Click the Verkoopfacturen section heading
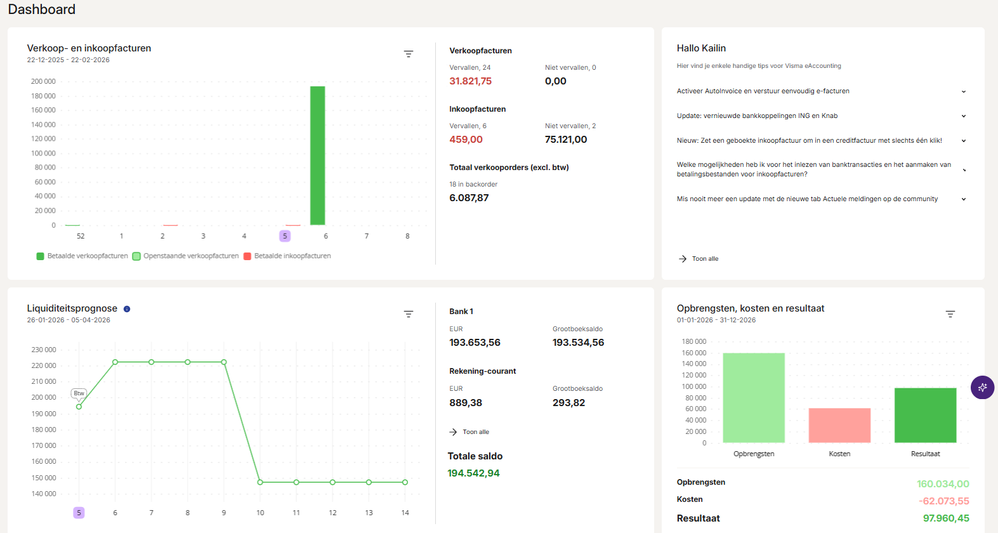Screen dimensions: 998x533 point(481,50)
